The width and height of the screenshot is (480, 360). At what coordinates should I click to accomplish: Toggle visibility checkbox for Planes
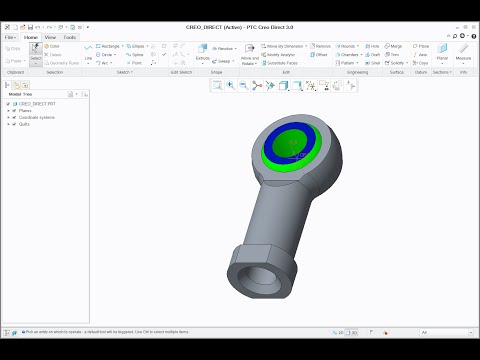[14, 111]
